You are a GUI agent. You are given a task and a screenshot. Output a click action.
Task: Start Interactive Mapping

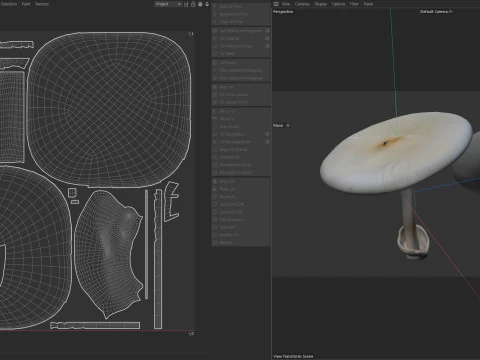(x=241, y=70)
